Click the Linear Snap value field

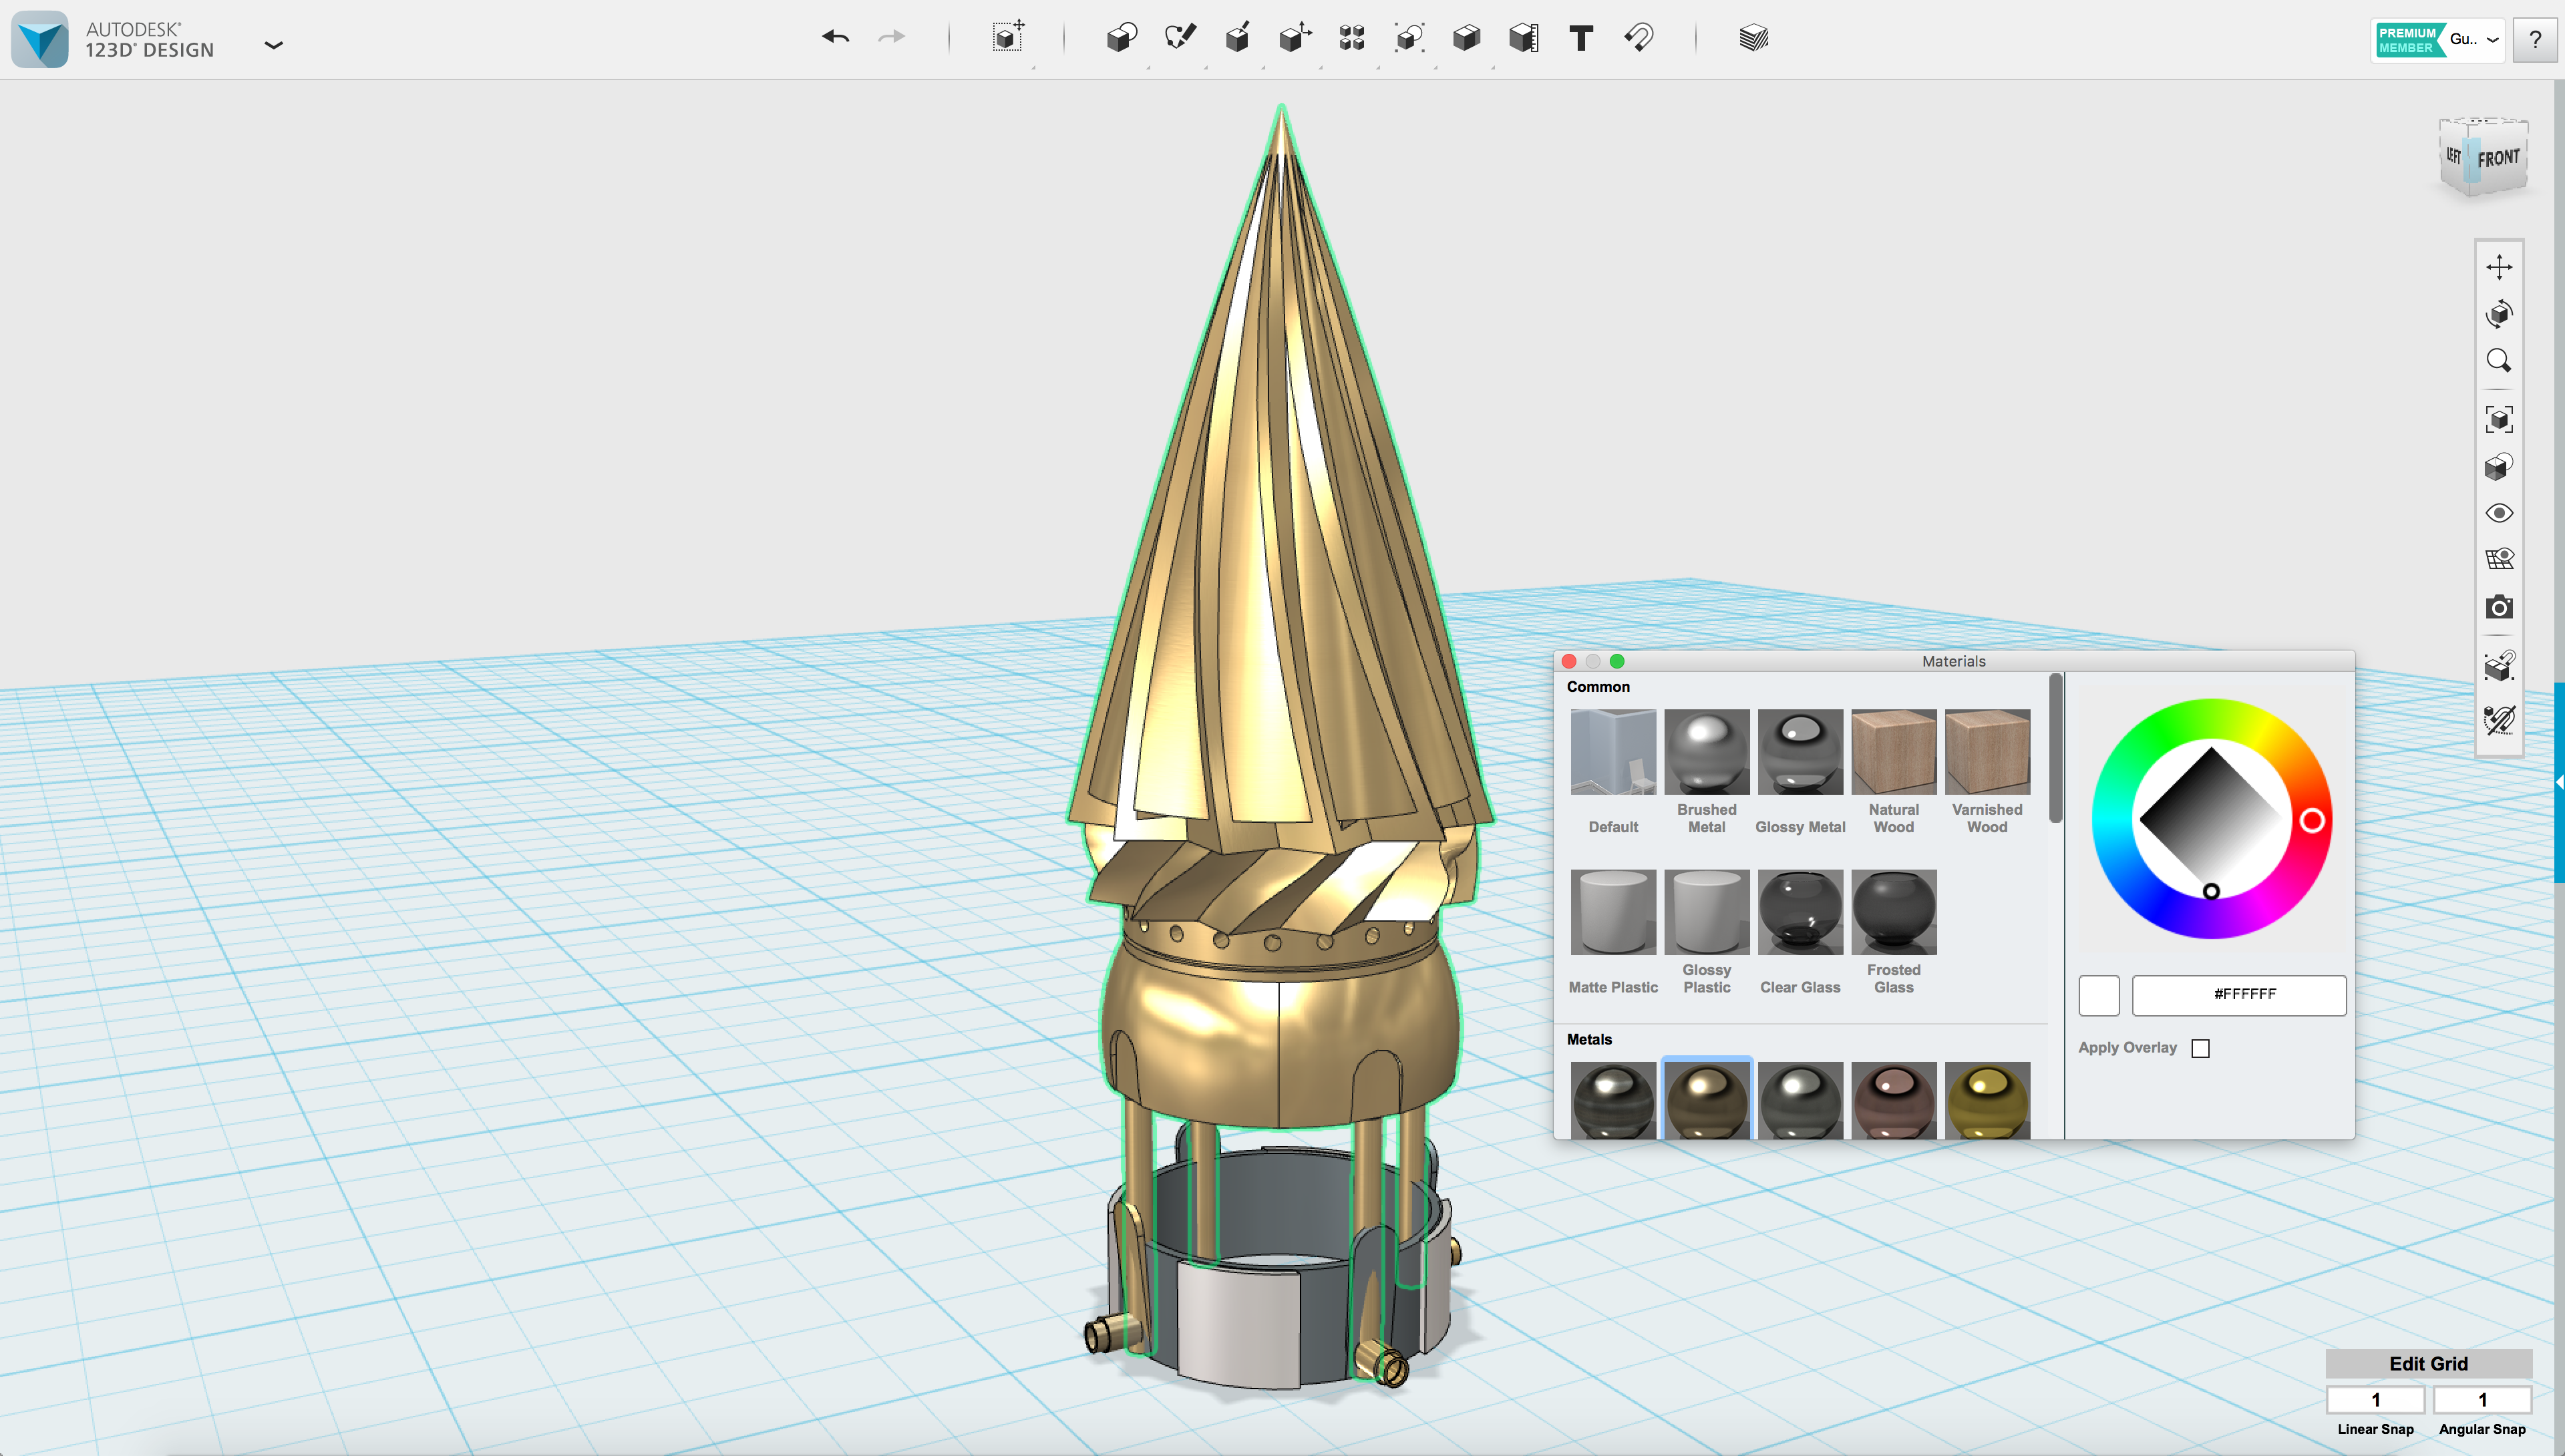coord(2375,1399)
